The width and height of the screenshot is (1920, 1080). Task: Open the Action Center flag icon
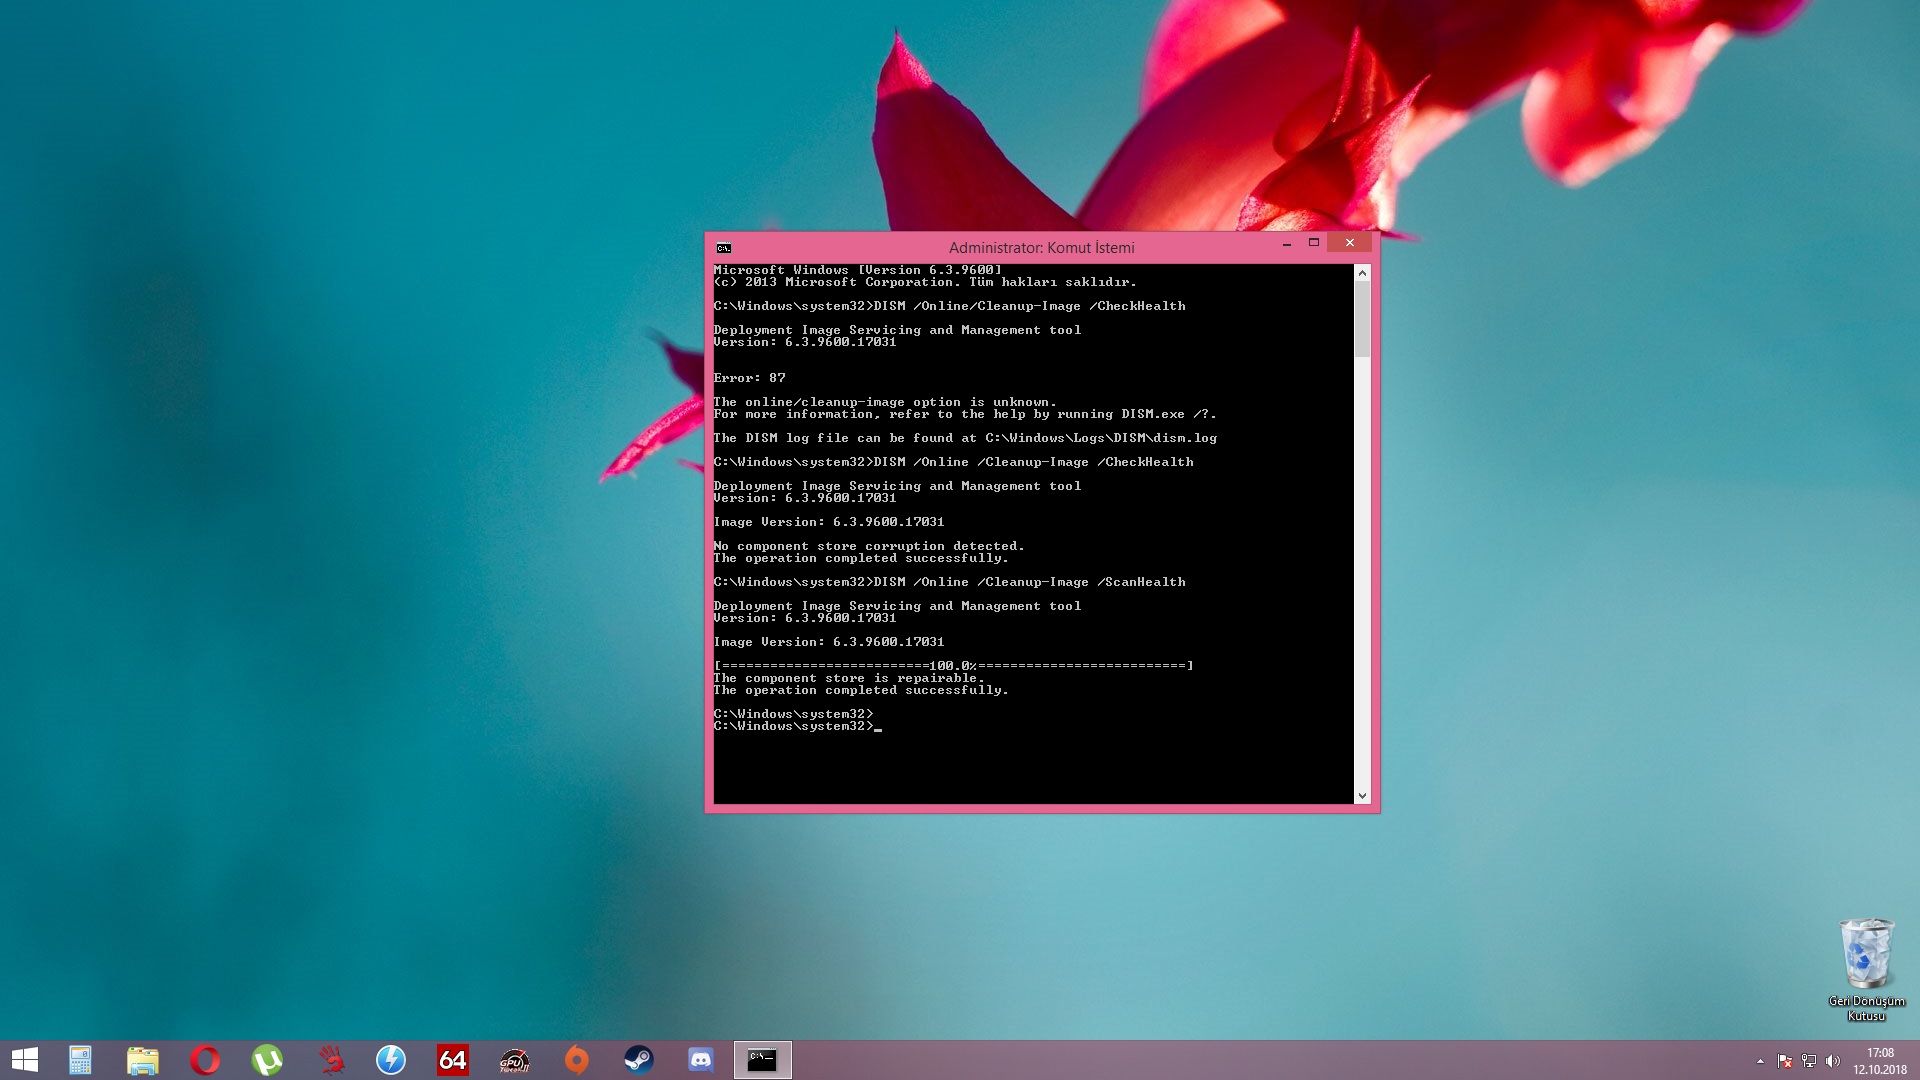[1785, 1061]
